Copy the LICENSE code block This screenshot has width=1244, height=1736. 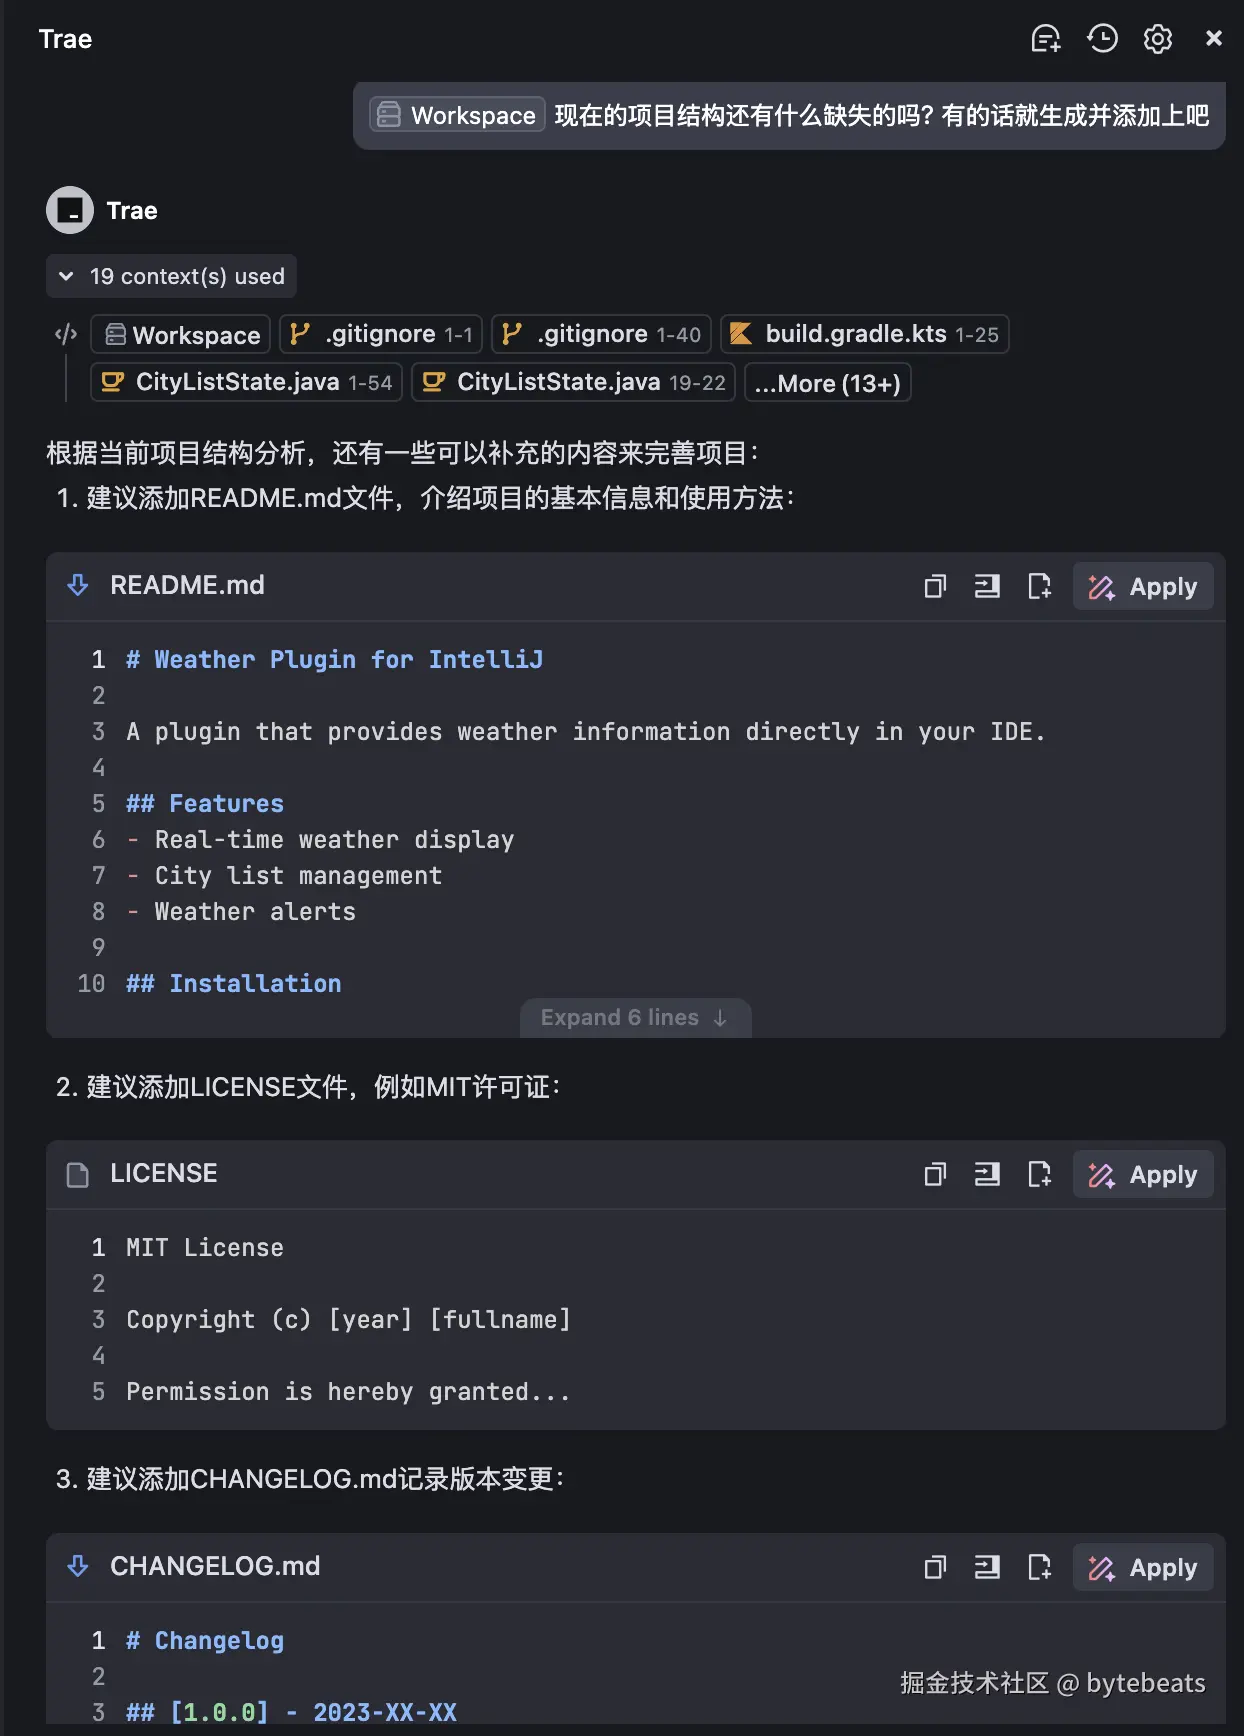coord(936,1174)
